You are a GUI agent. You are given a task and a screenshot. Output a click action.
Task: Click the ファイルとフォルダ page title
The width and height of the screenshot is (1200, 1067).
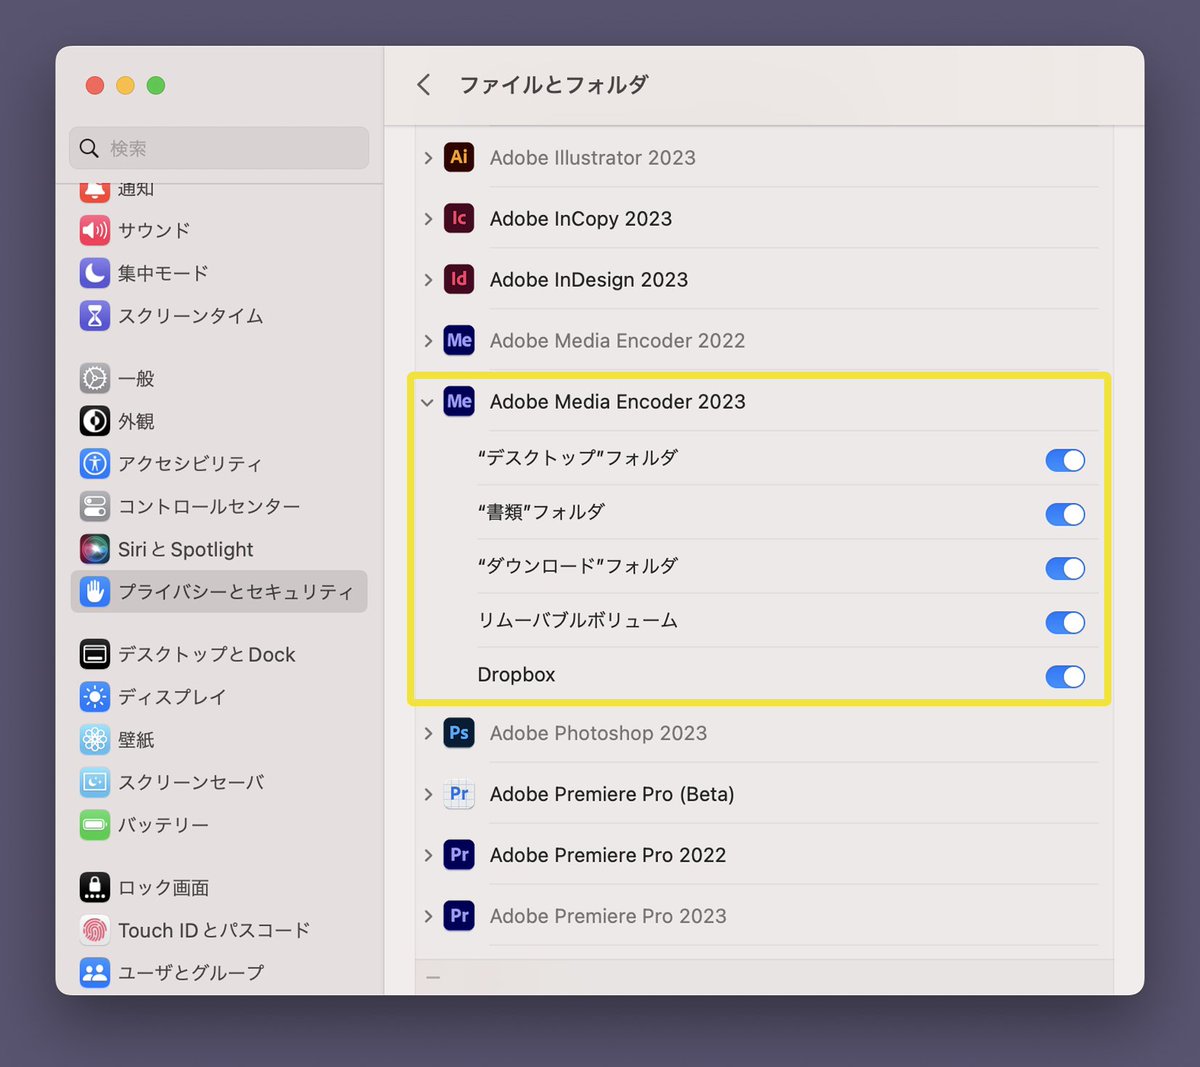(x=554, y=85)
